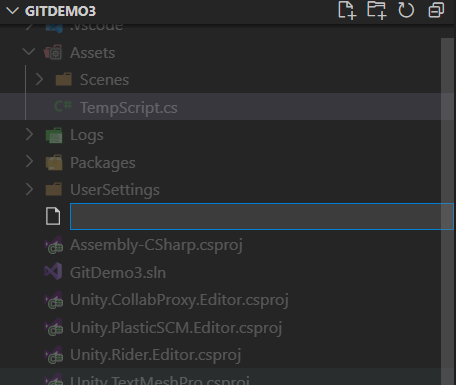Select the Scenes folder label
Image resolution: width=456 pixels, height=385 pixels.
click(x=104, y=80)
